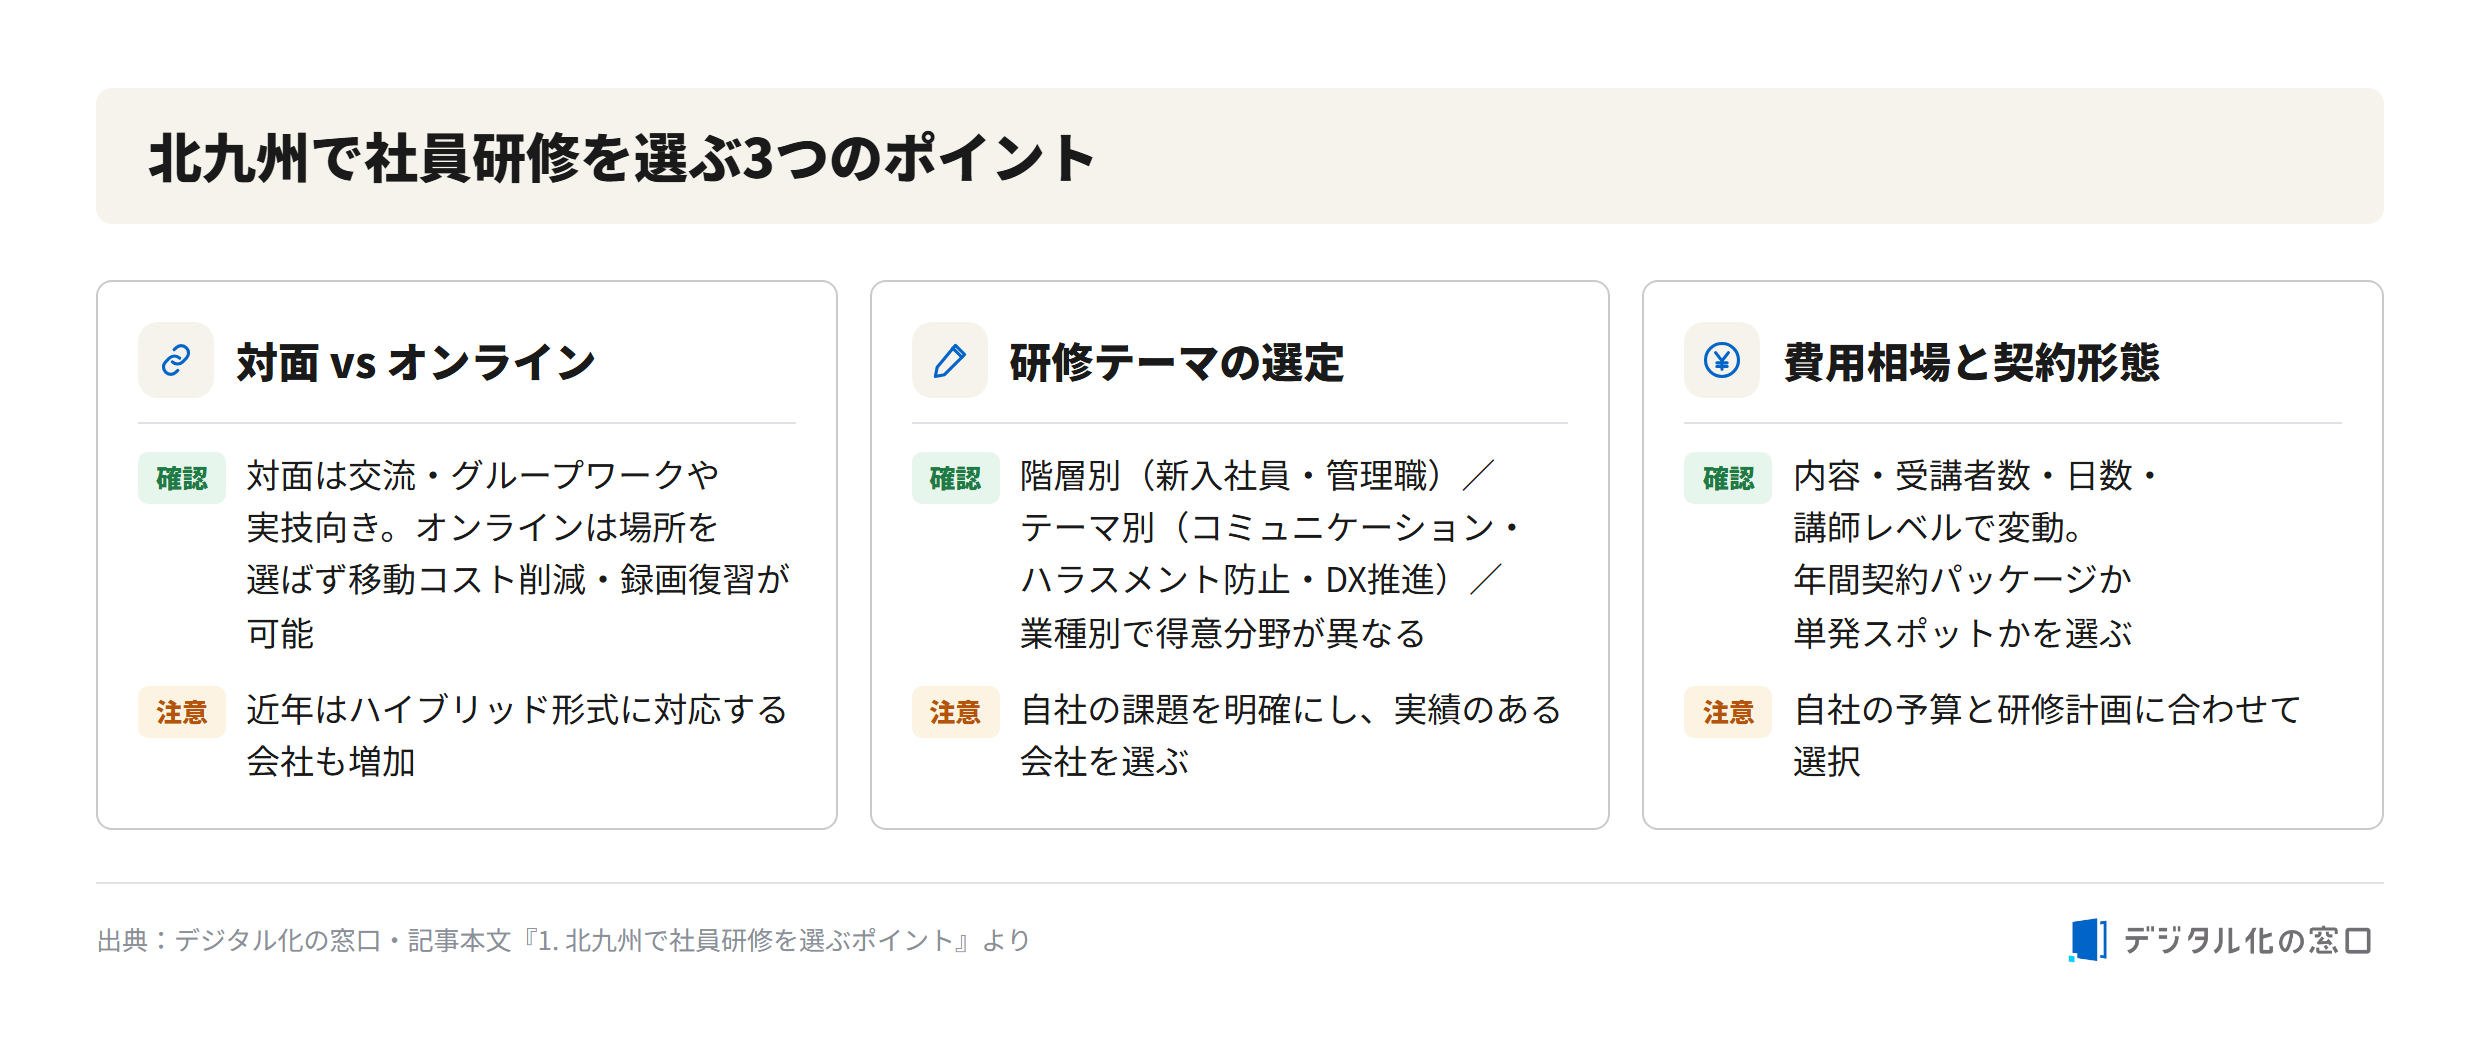This screenshot has height=1056, width=2480.
Task: Click the green 確認 badge in 対面 vs オンライン card
Action: coord(182,478)
